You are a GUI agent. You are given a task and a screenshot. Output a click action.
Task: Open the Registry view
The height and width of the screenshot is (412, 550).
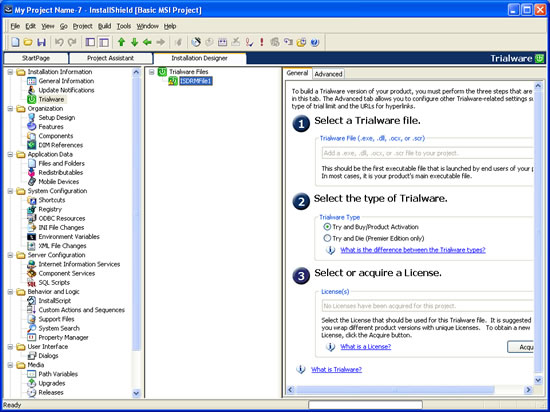pyautogui.click(x=50, y=209)
